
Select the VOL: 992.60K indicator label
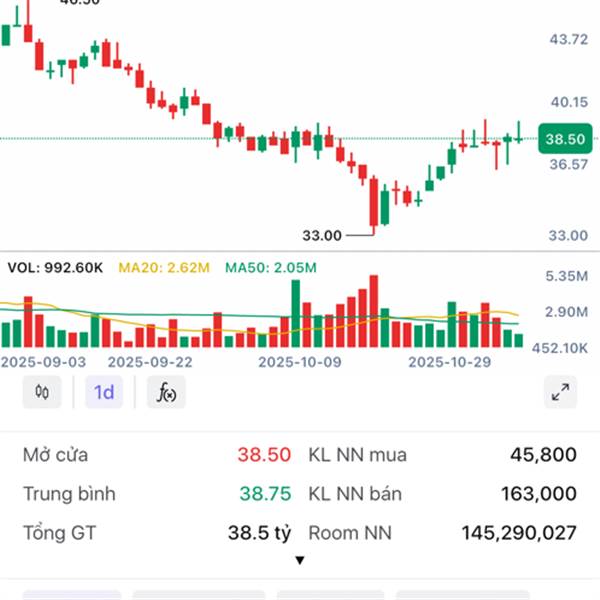coord(55,267)
